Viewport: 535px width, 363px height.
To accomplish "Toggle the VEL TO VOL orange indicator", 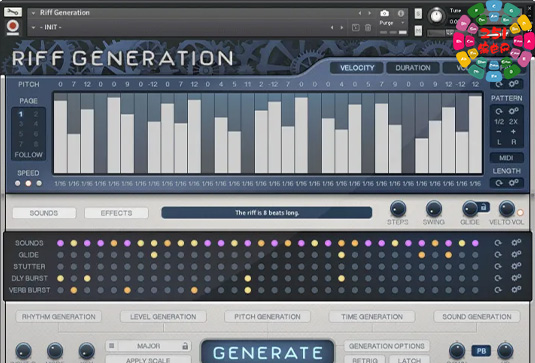I will tap(520, 213).
